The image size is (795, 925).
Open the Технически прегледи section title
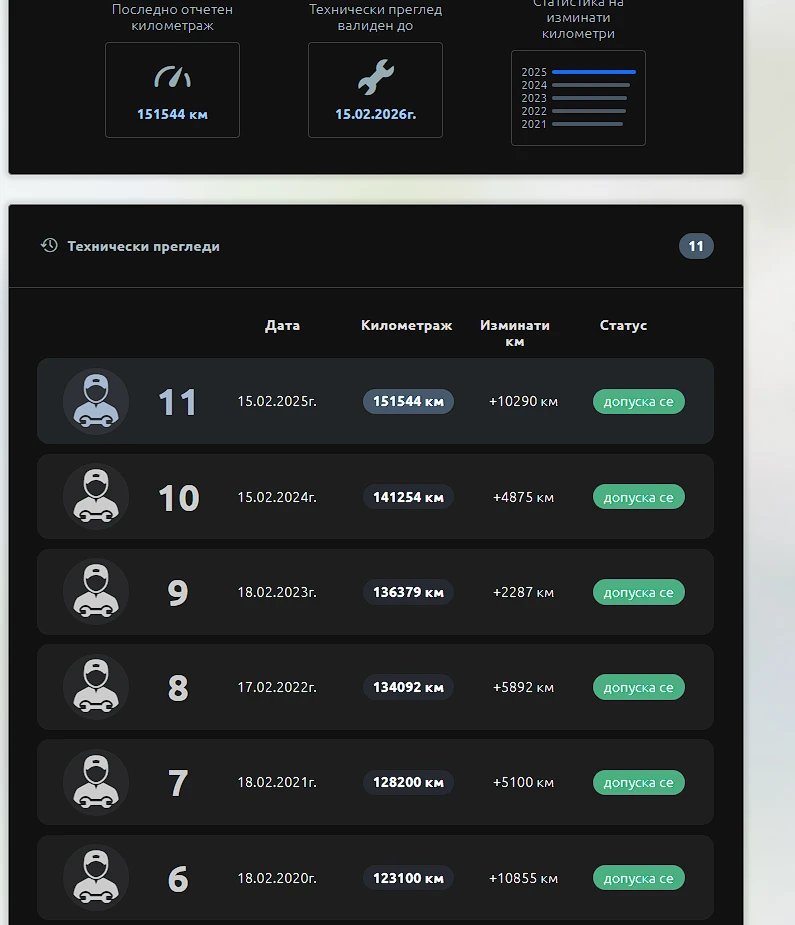tap(143, 246)
